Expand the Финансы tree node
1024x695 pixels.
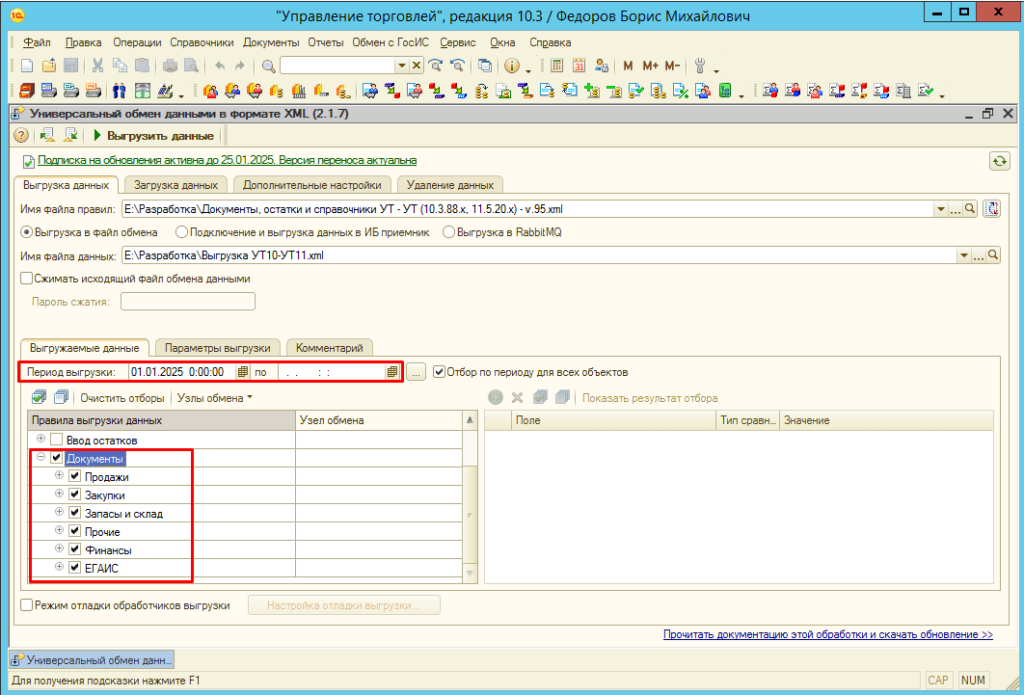(59, 548)
